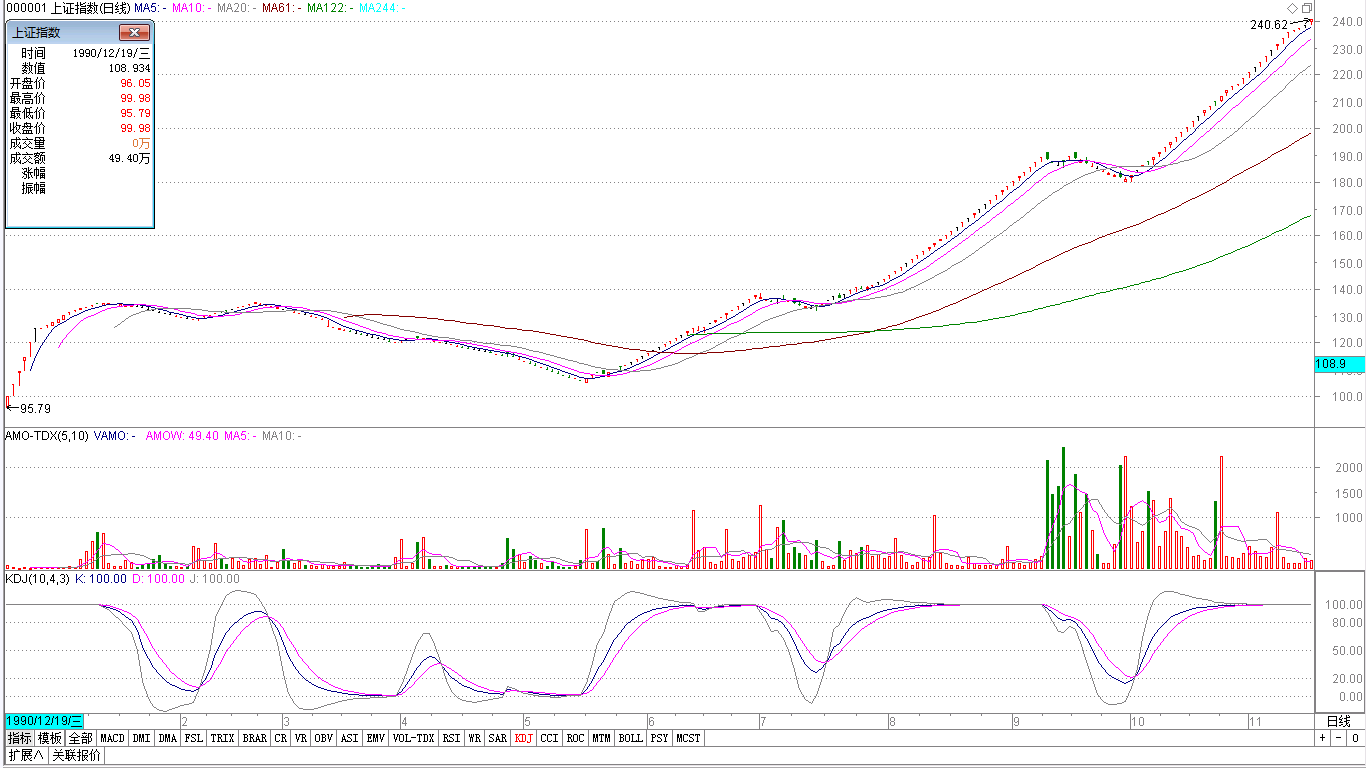This screenshot has height=768, width=1366.
Task: Select the ROC indicator
Action: pyautogui.click(x=575, y=738)
